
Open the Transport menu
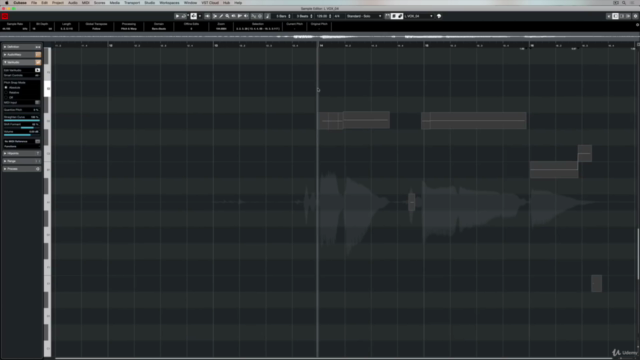coord(132,2)
